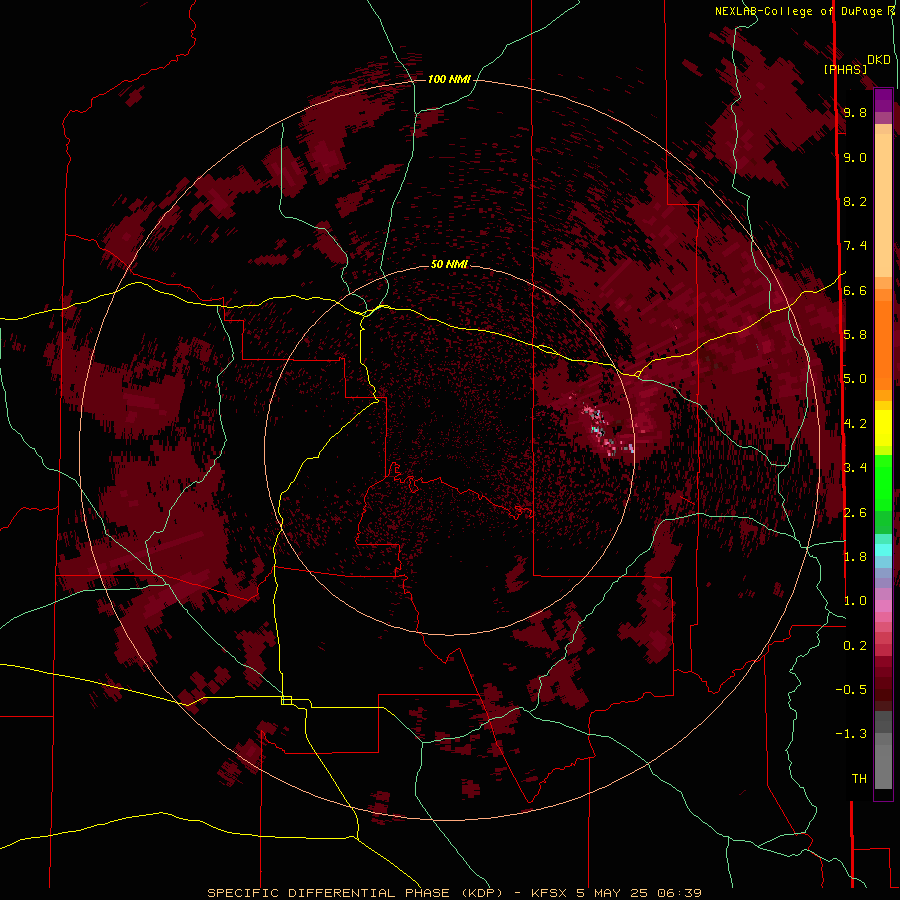The image size is (900, 900).
Task: Click the DKD label above the color scale
Action: pyautogui.click(x=879, y=60)
